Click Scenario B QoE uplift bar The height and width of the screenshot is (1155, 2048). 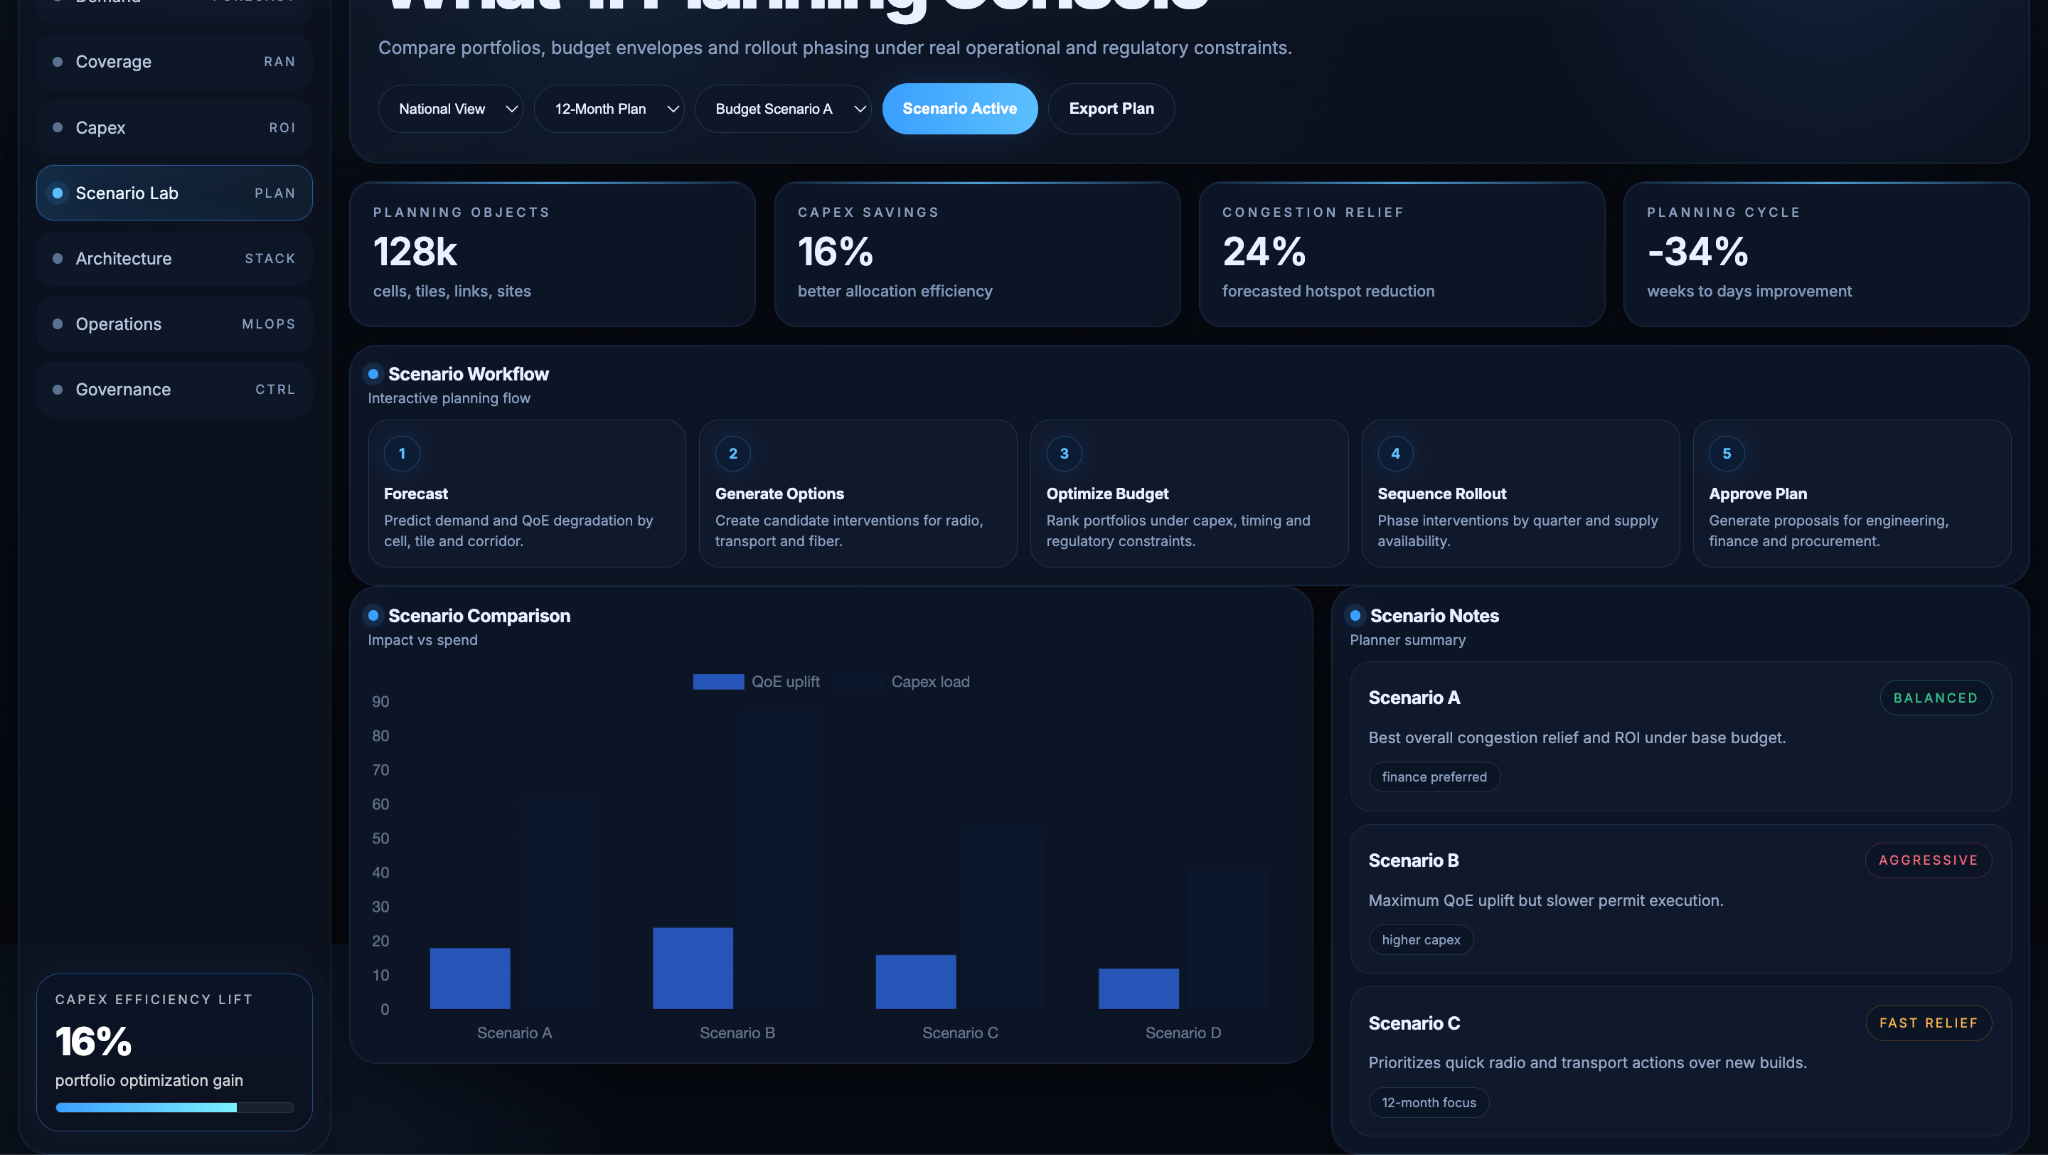pyautogui.click(x=692, y=968)
